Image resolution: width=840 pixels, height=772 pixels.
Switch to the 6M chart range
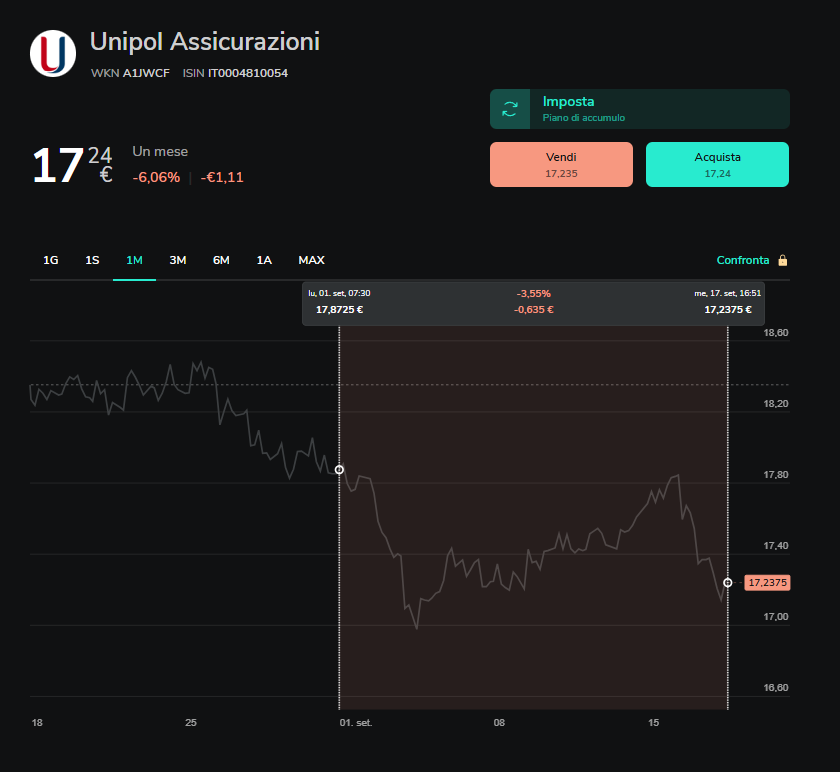click(221, 260)
